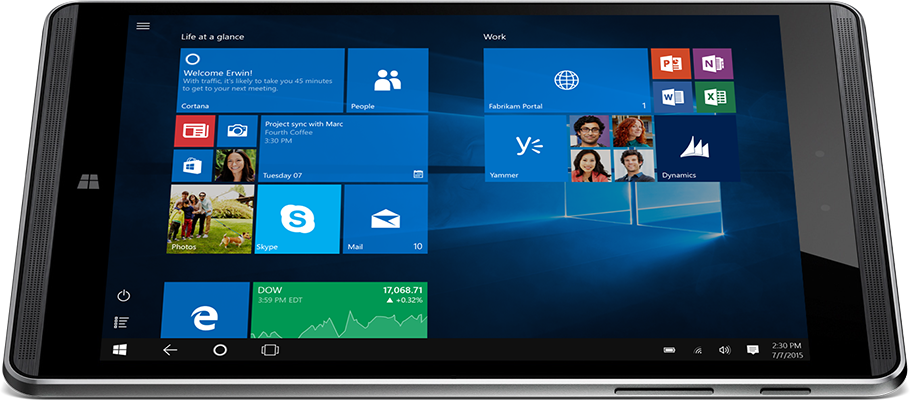This screenshot has height=400, width=910.
Task: Open the People tile
Action: pos(387,80)
